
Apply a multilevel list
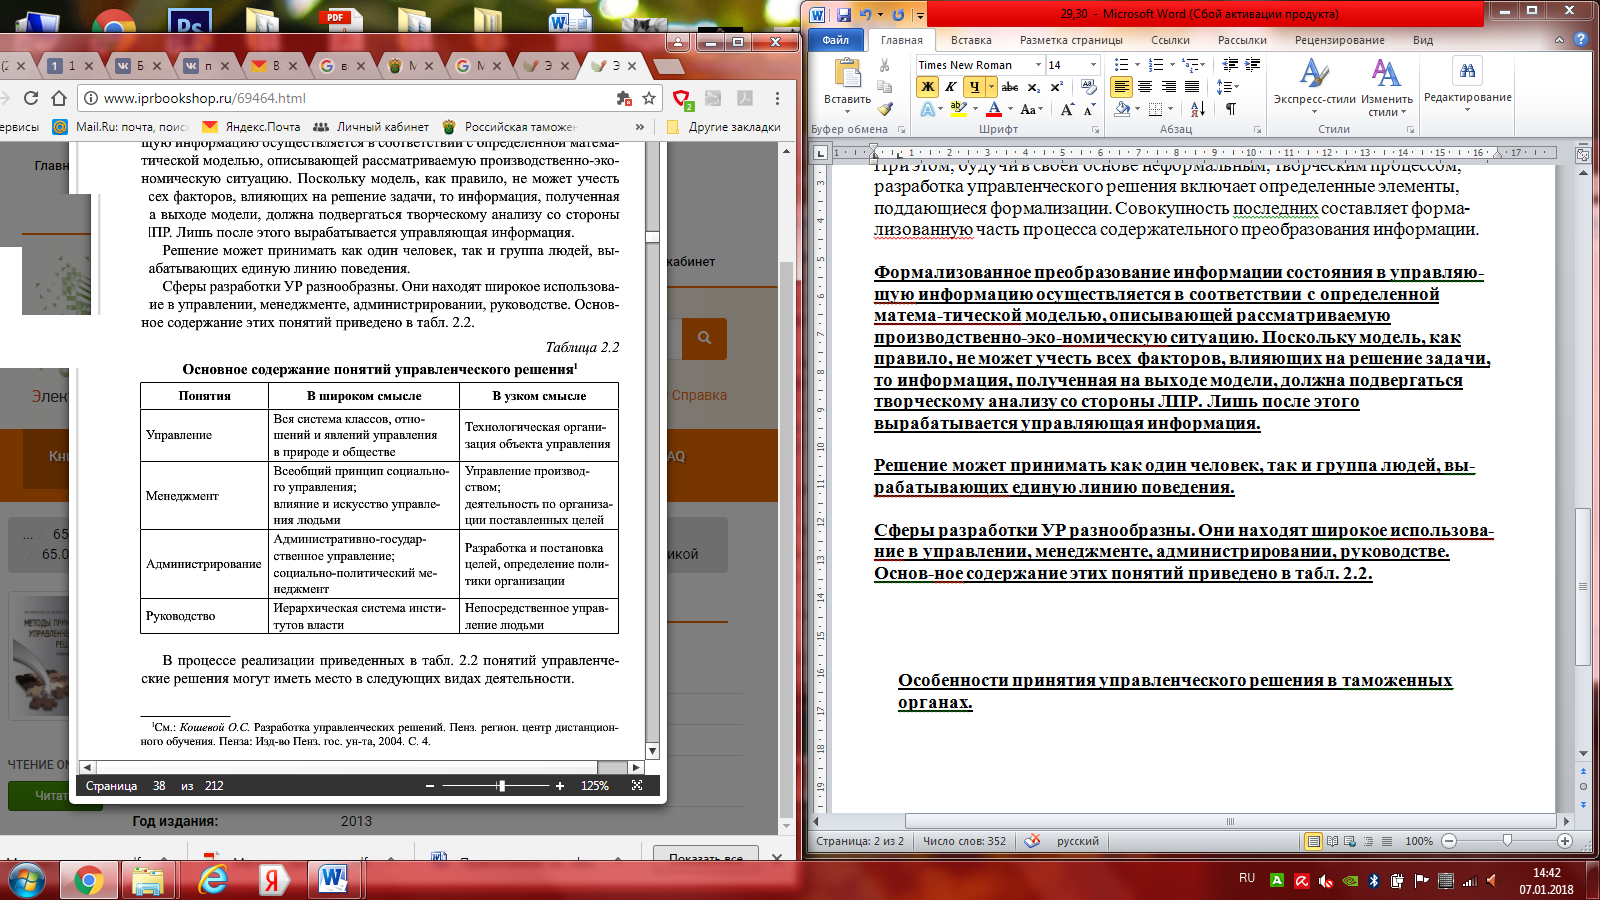click(x=1189, y=65)
